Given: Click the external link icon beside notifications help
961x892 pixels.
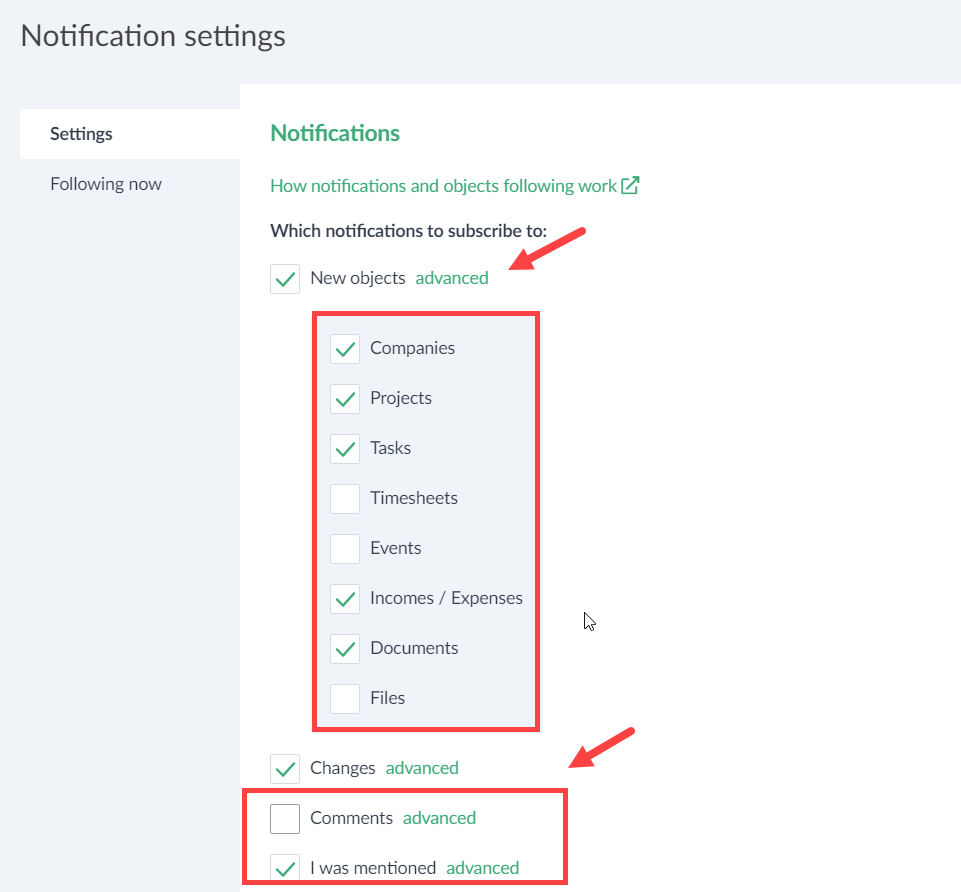Looking at the screenshot, I should (631, 185).
